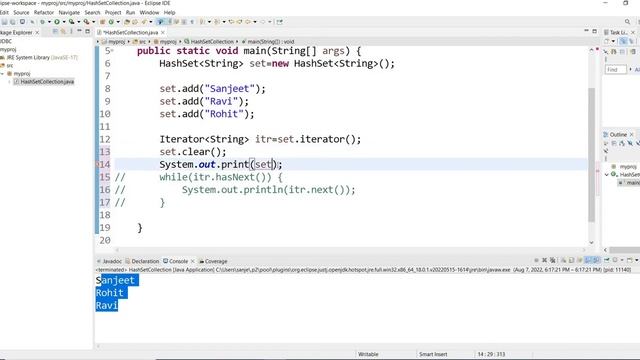Run the program with green Run button
Viewport: 640px width, 360px height.
click(x=57, y=22)
